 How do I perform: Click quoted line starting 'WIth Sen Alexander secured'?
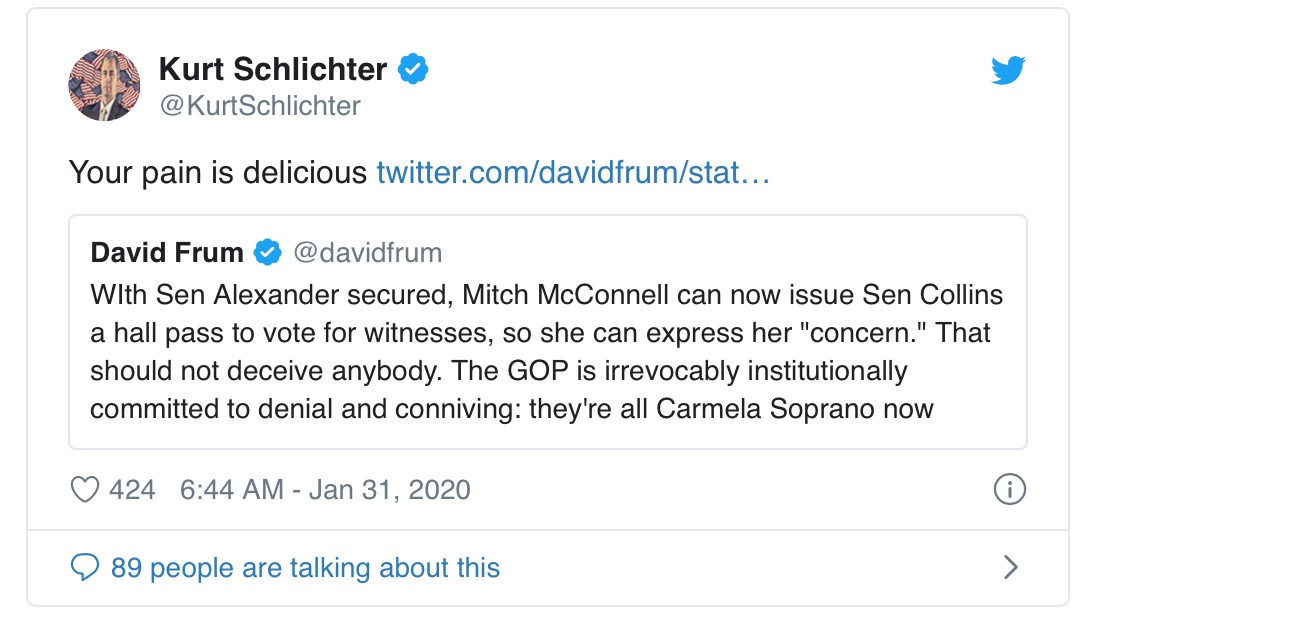pos(546,295)
